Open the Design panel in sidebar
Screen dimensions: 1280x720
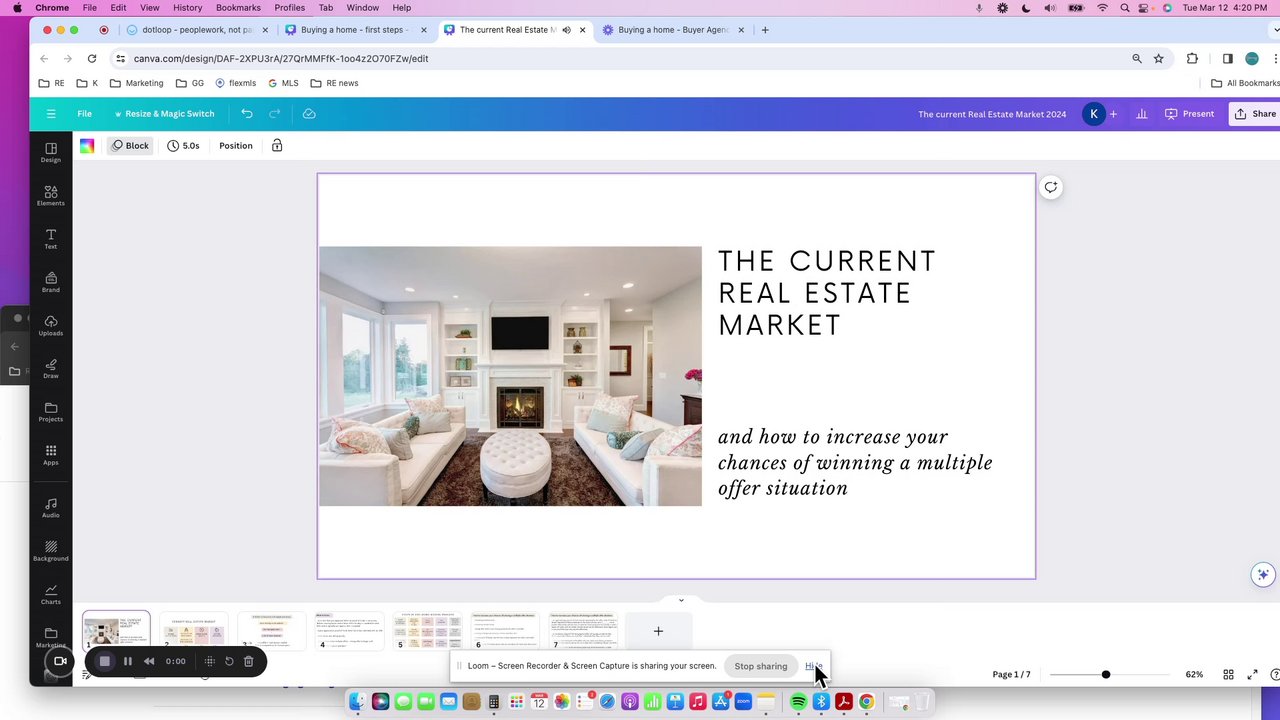point(50,152)
